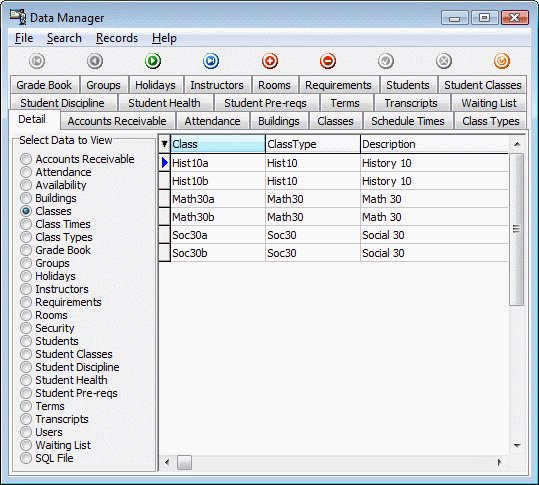Click History 10 description in Hist10a row
Screen dimensions: 539x485
pyautogui.click(x=434, y=163)
